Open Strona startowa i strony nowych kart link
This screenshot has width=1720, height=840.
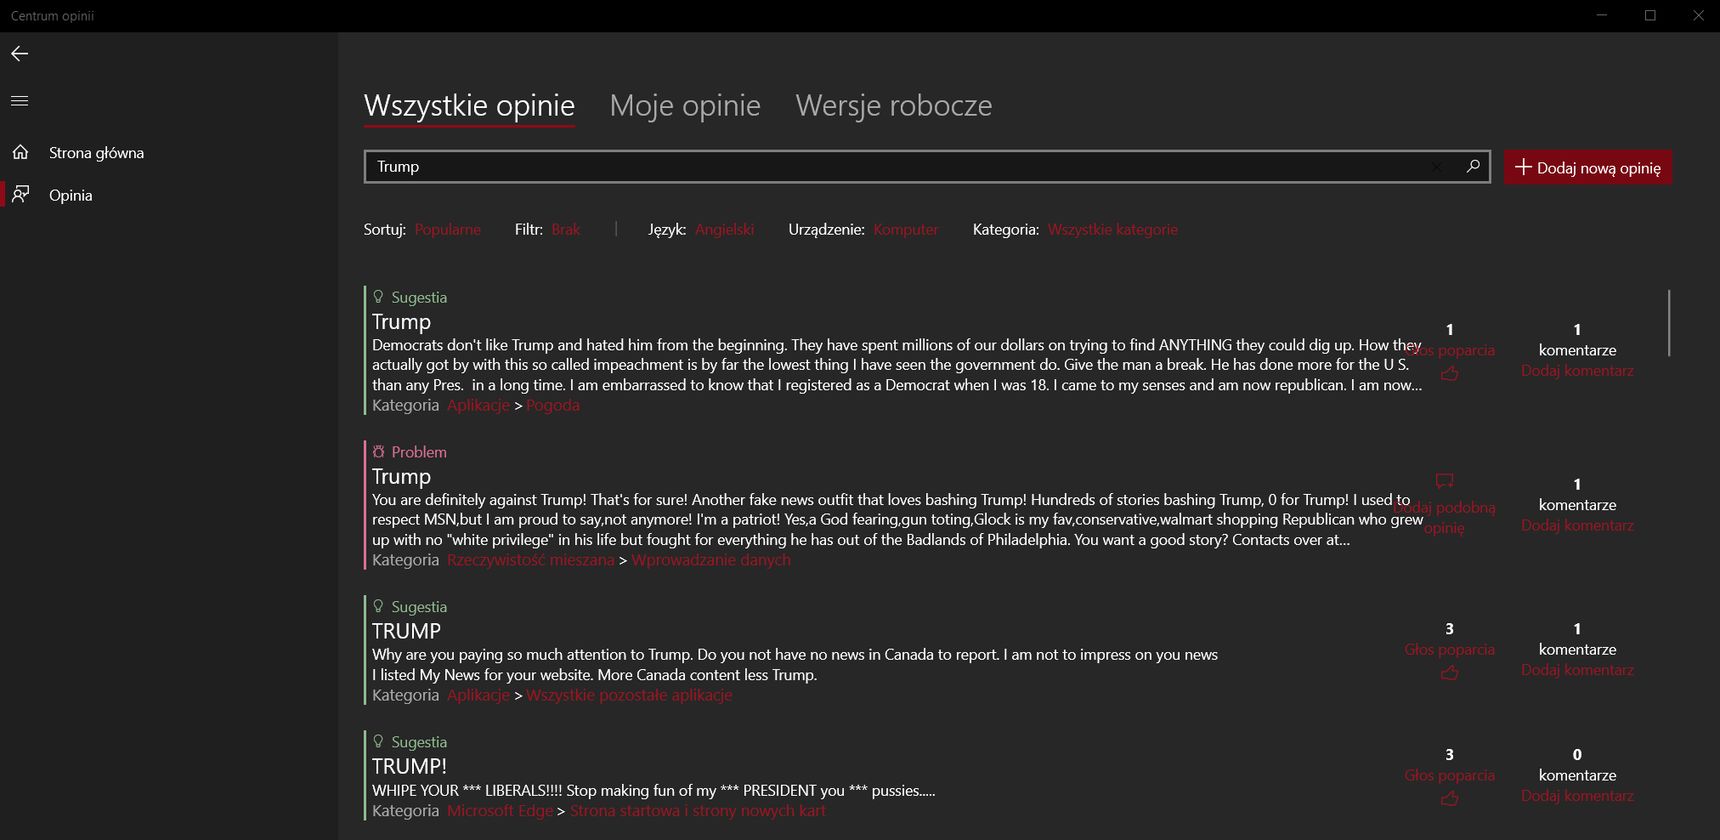(x=698, y=810)
